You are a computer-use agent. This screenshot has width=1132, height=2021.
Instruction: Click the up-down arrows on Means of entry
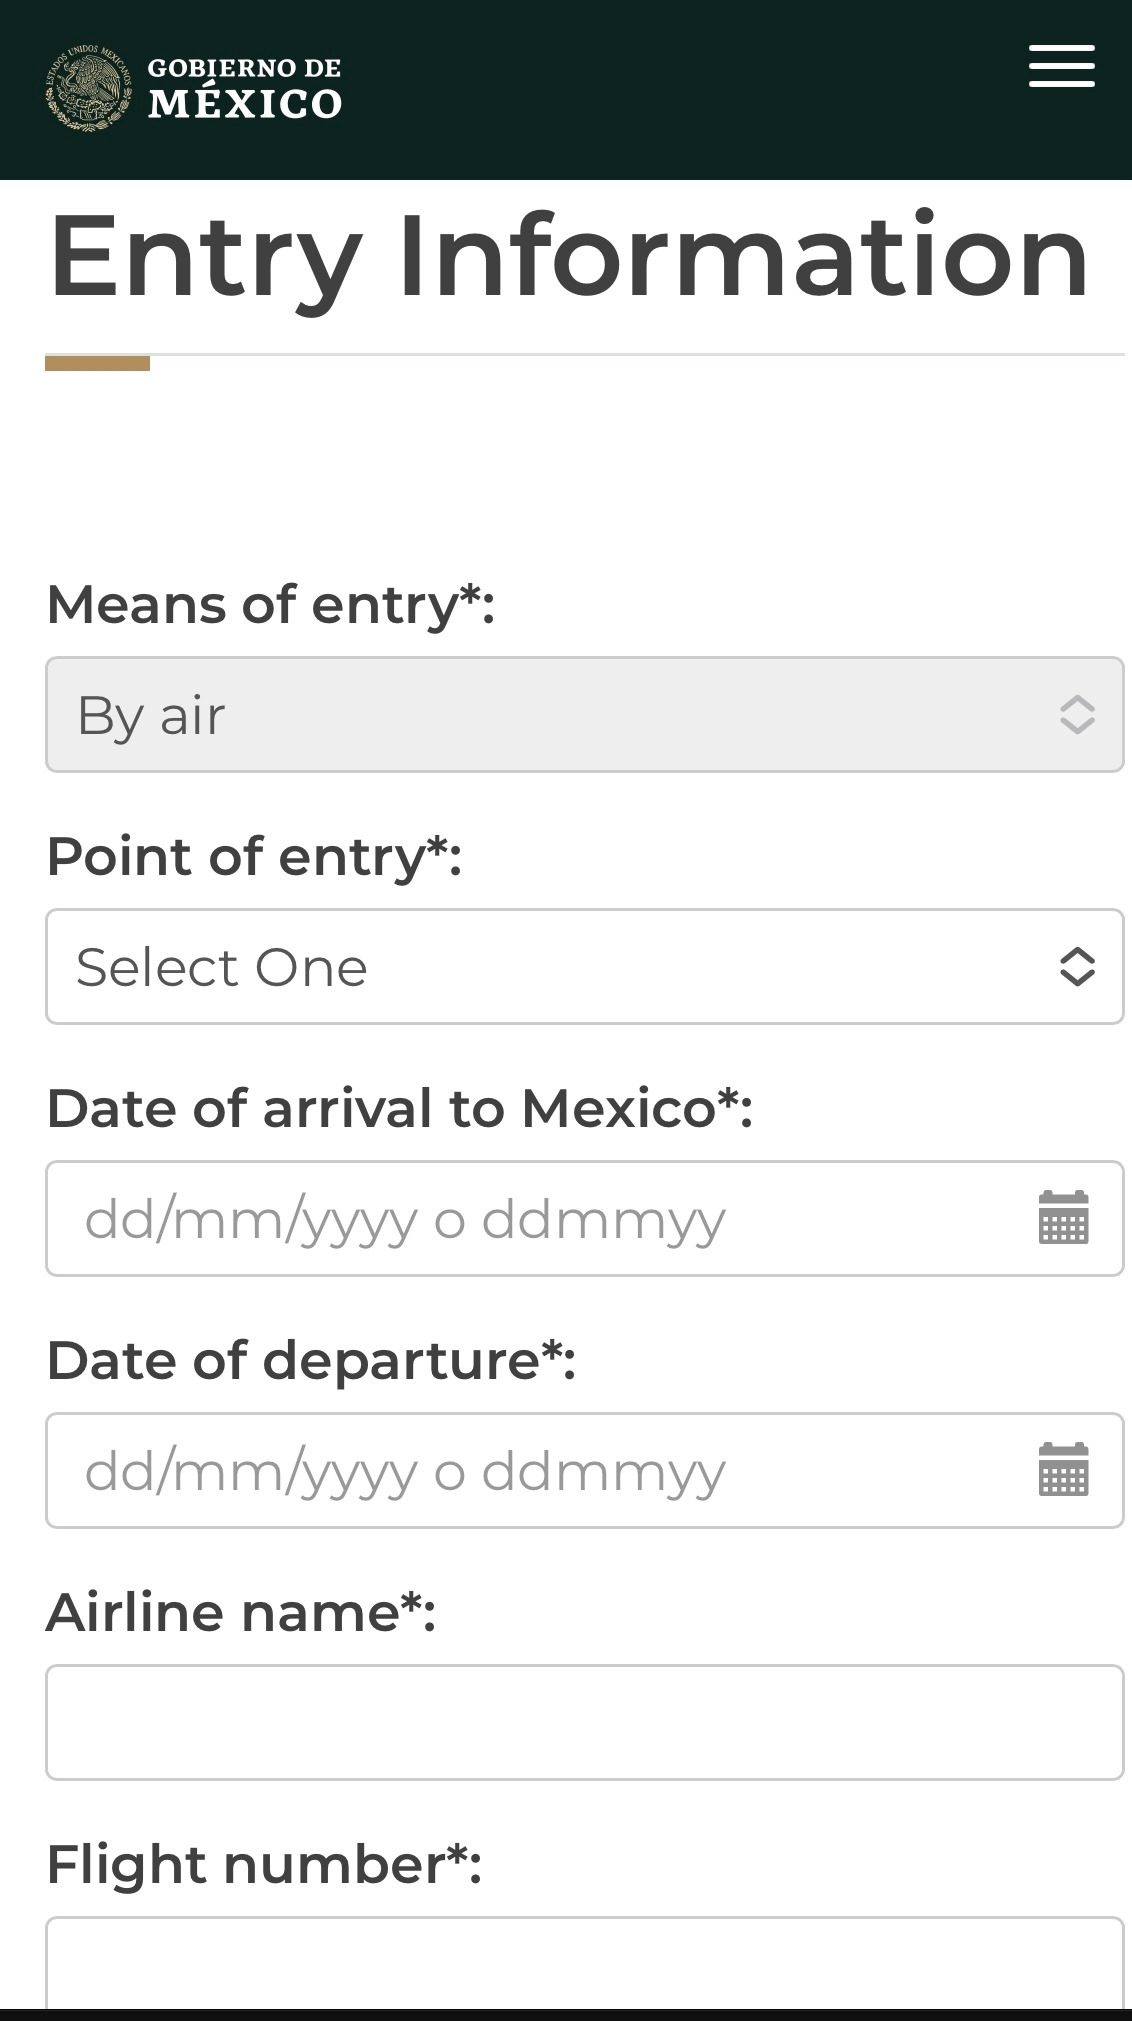click(x=1076, y=714)
